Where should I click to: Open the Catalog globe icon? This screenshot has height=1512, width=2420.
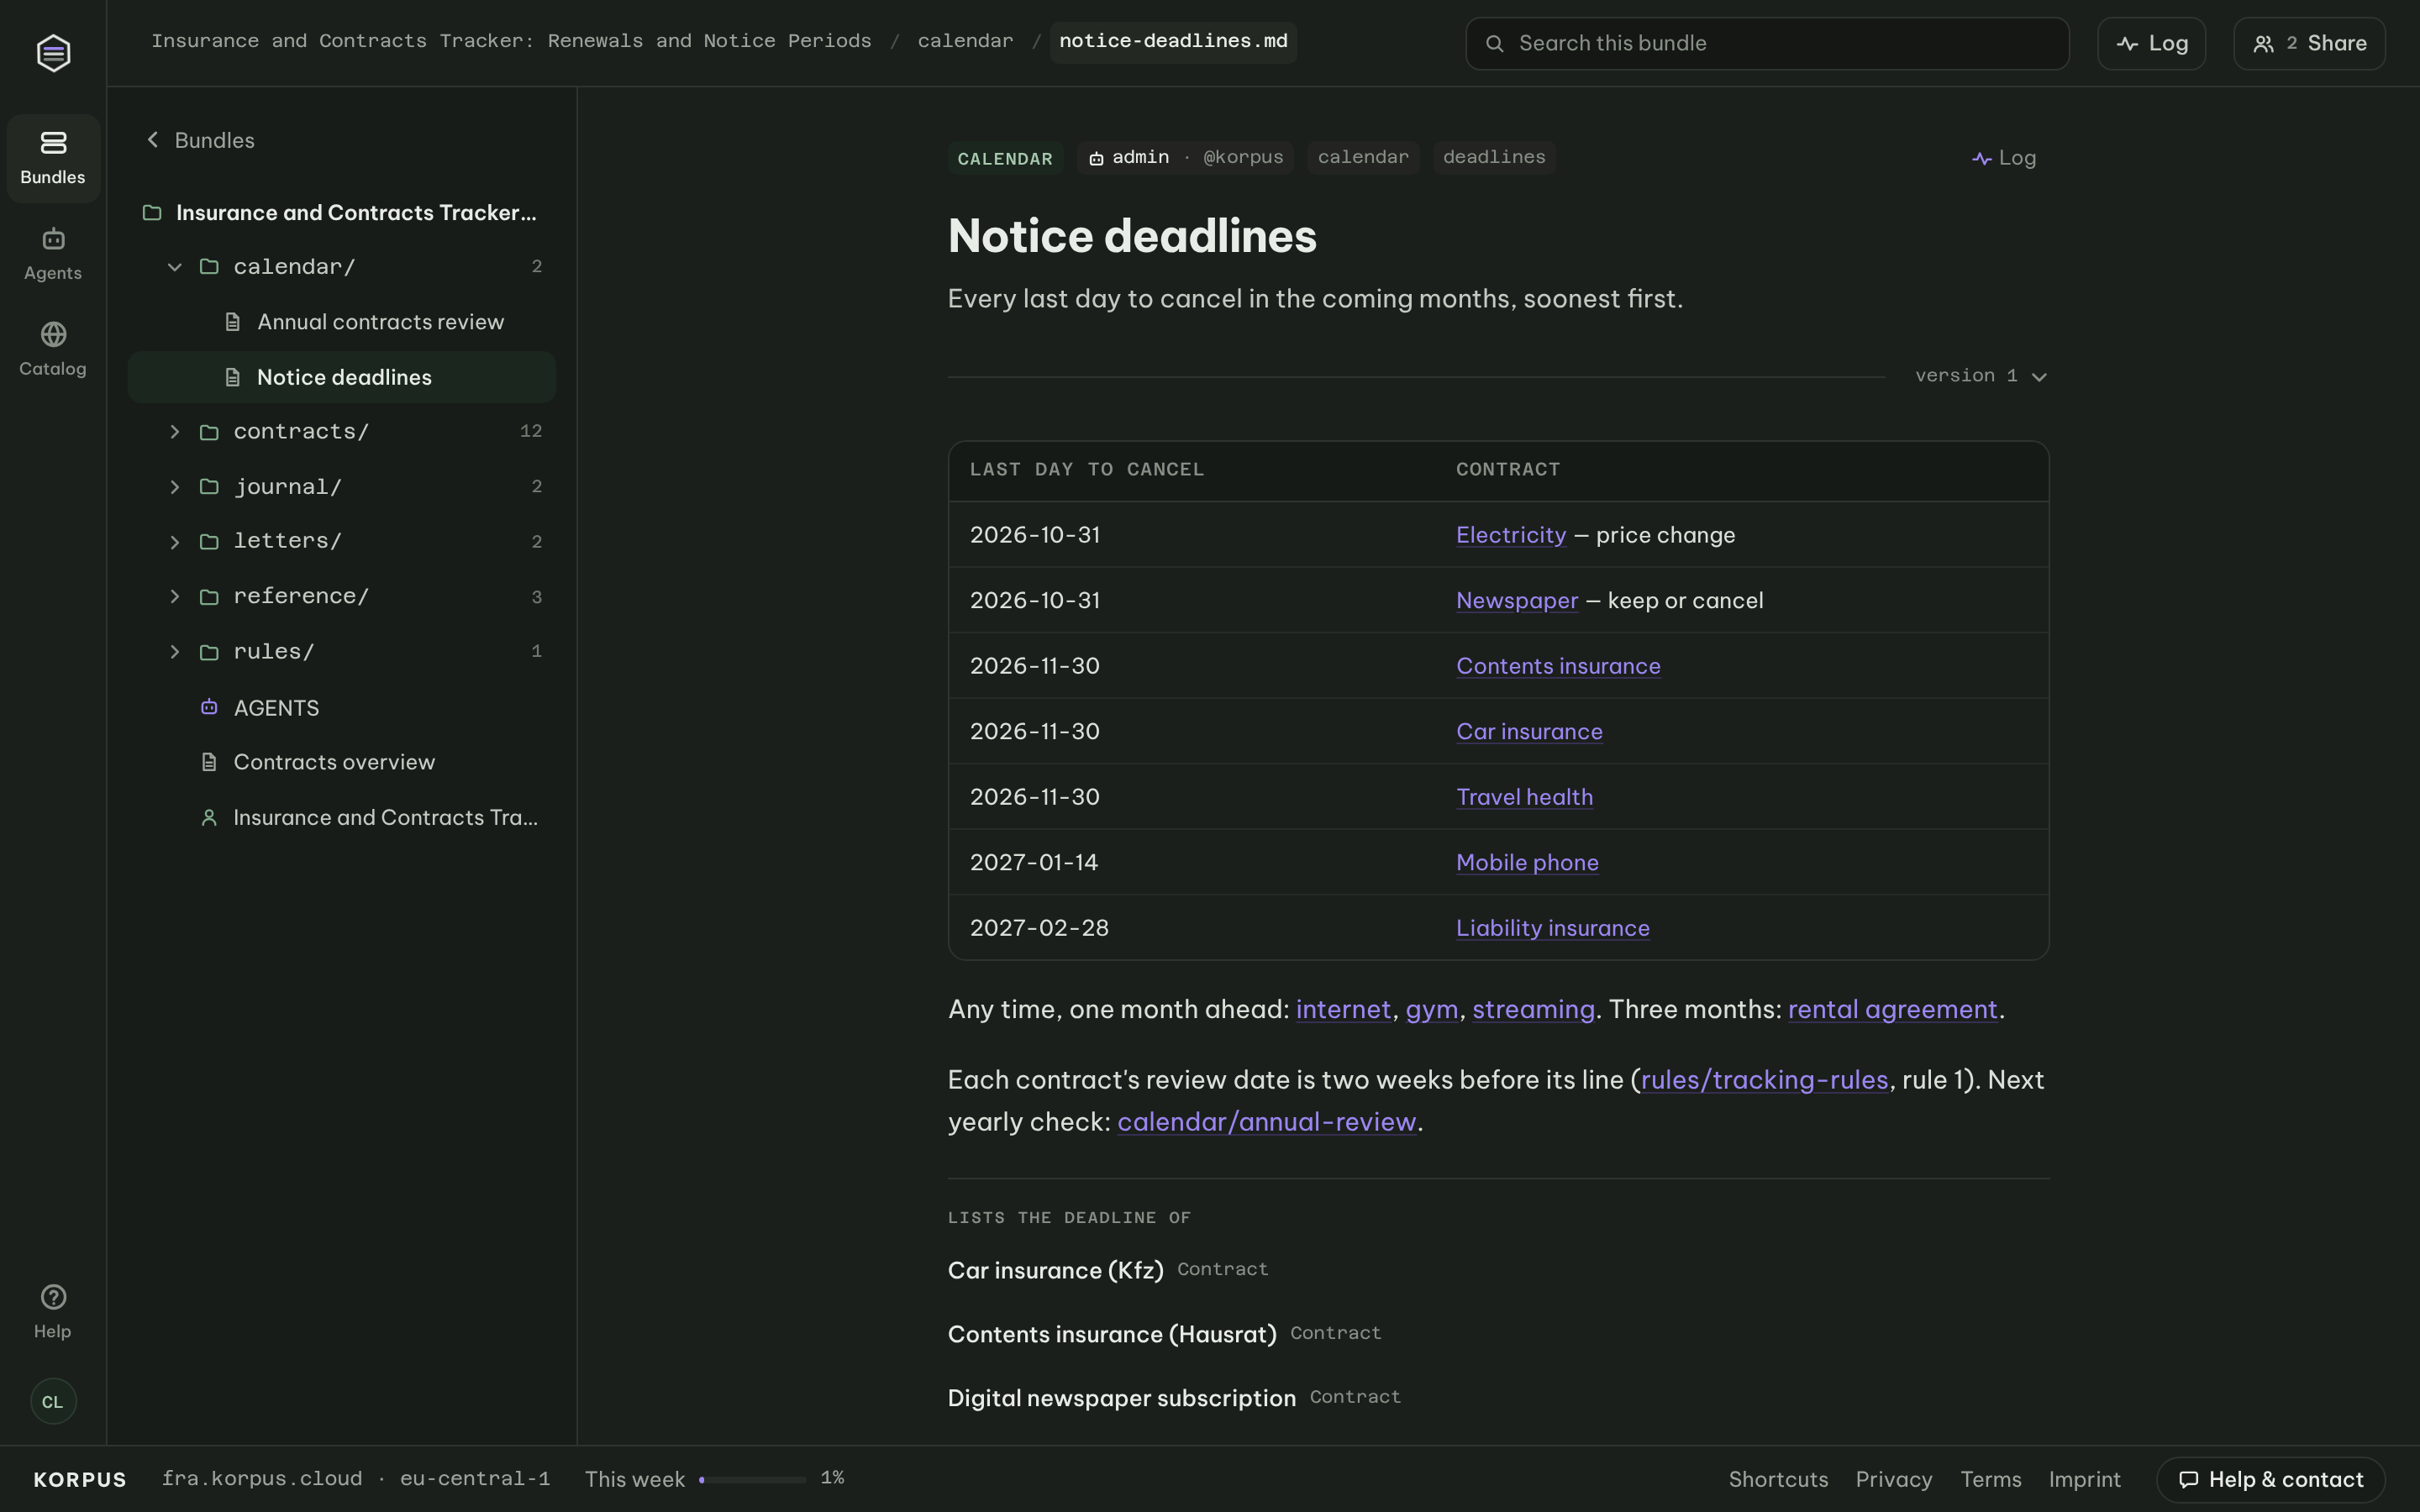(53, 334)
